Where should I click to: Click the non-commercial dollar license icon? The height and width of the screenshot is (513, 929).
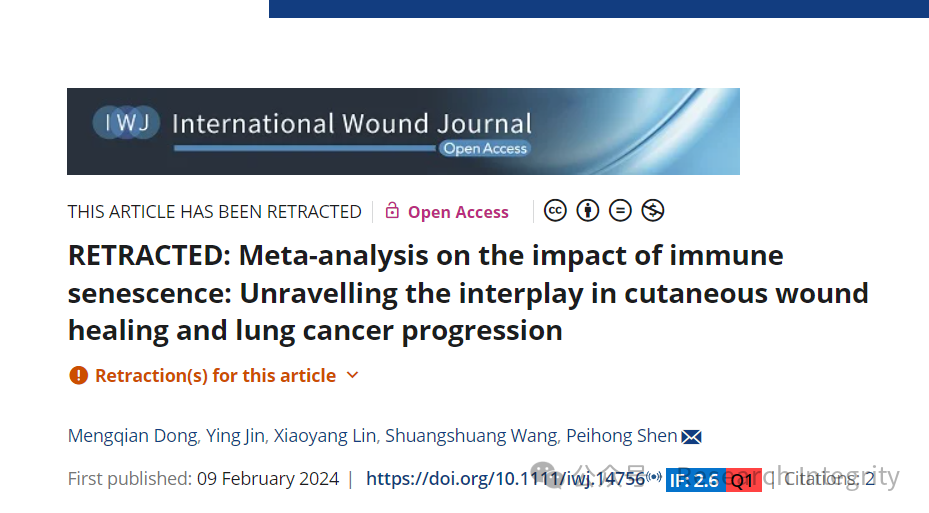(x=653, y=211)
